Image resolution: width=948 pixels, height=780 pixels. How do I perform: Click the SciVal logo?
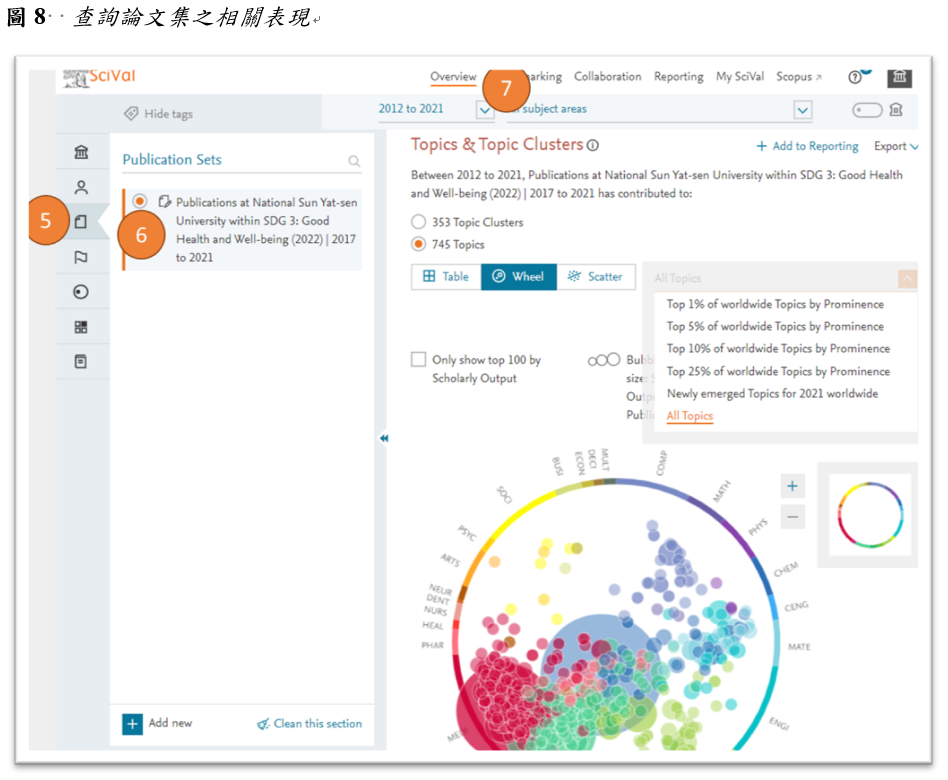[x=100, y=77]
